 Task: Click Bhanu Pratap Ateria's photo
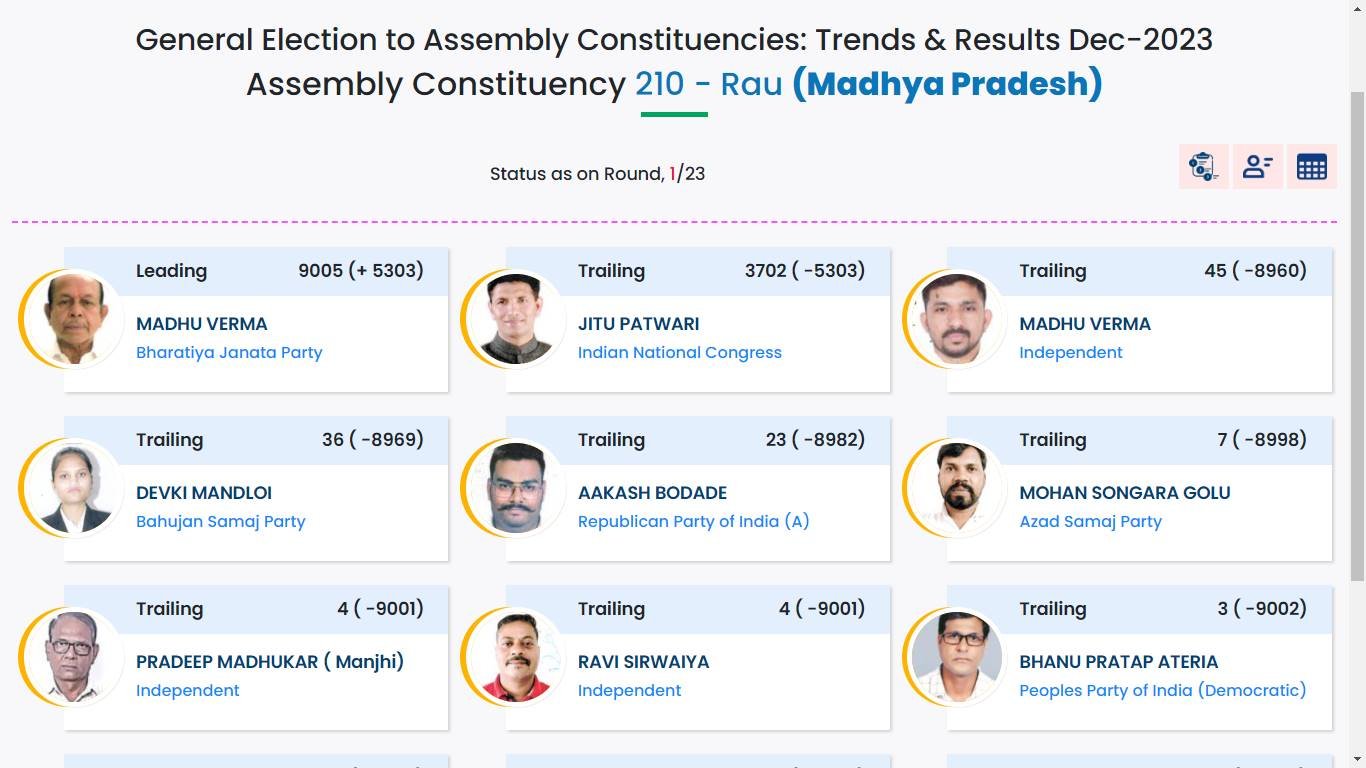958,656
